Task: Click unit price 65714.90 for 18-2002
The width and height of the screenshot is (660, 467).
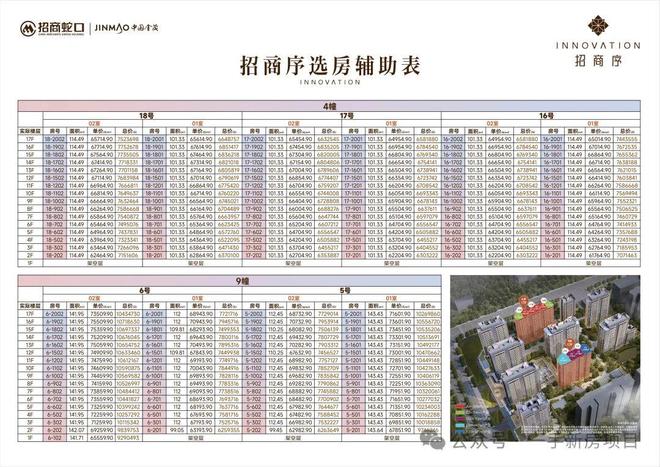Action: pyautogui.click(x=102, y=139)
